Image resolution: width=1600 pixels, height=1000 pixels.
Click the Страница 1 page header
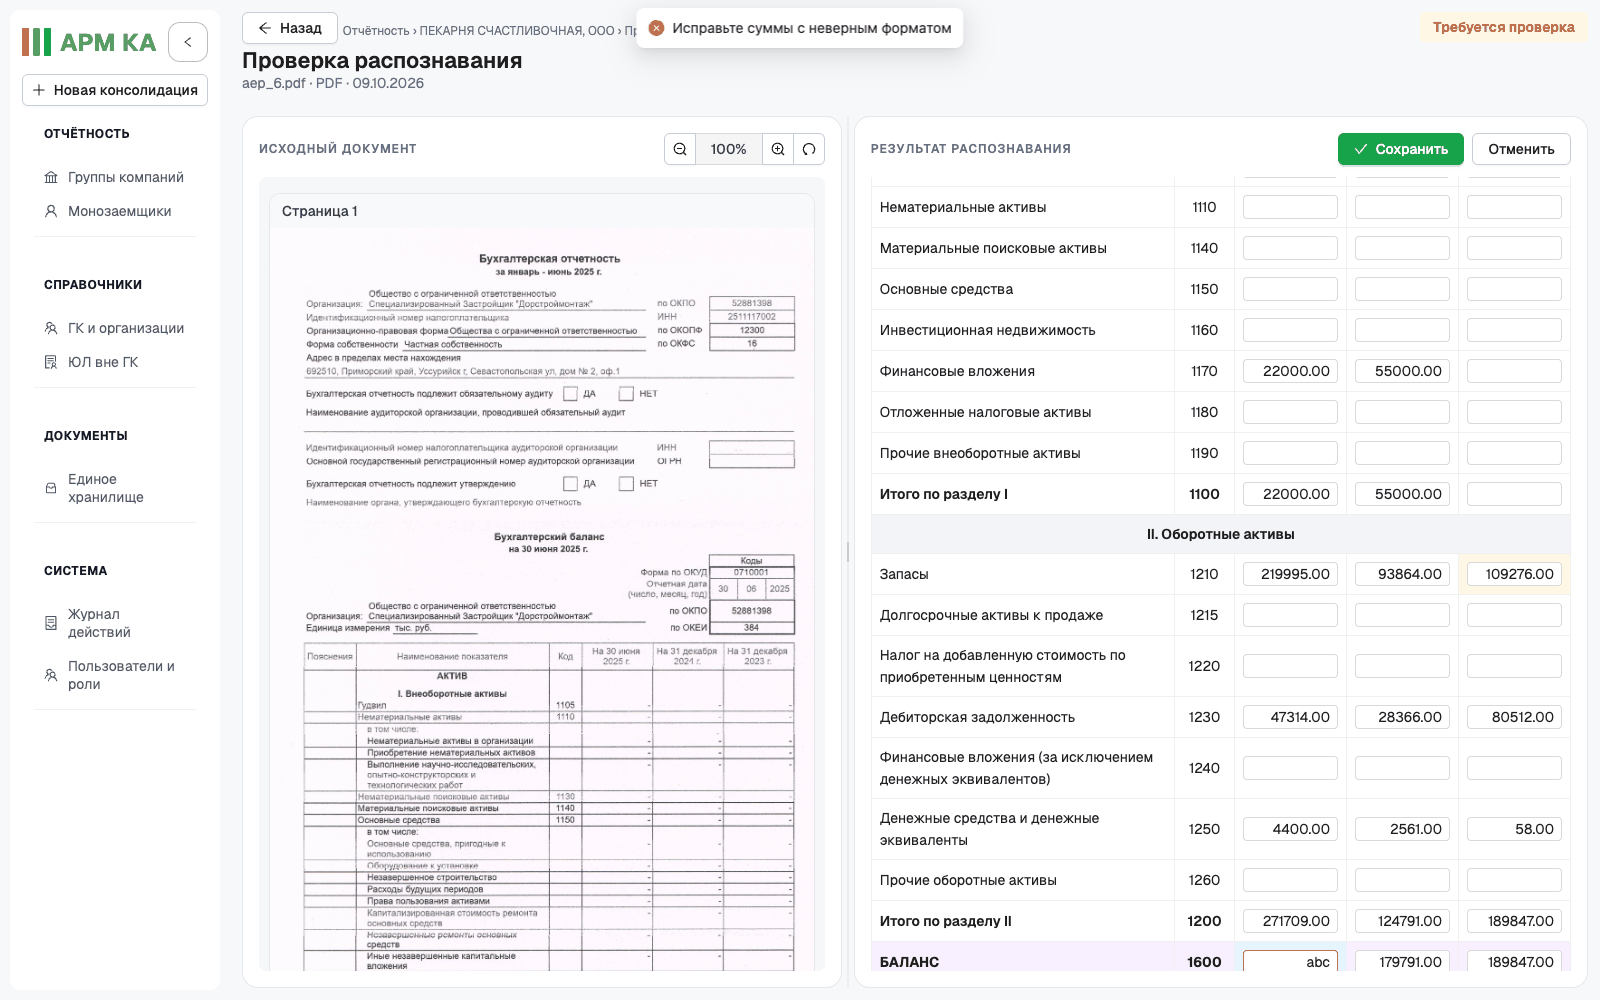point(542,211)
